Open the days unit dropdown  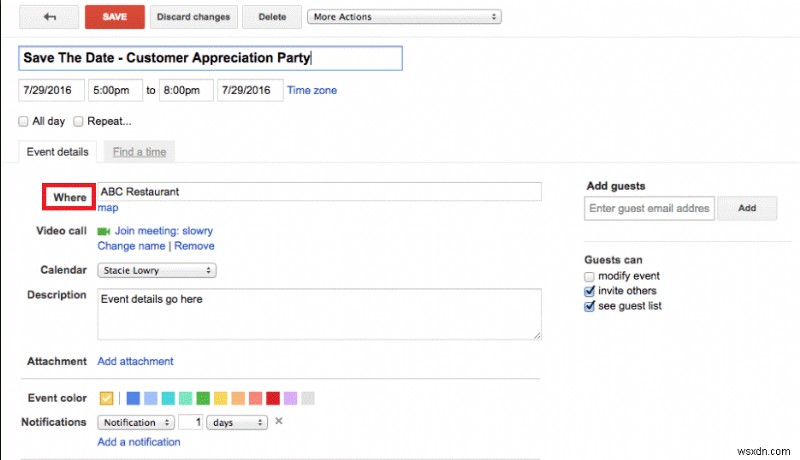(x=237, y=422)
